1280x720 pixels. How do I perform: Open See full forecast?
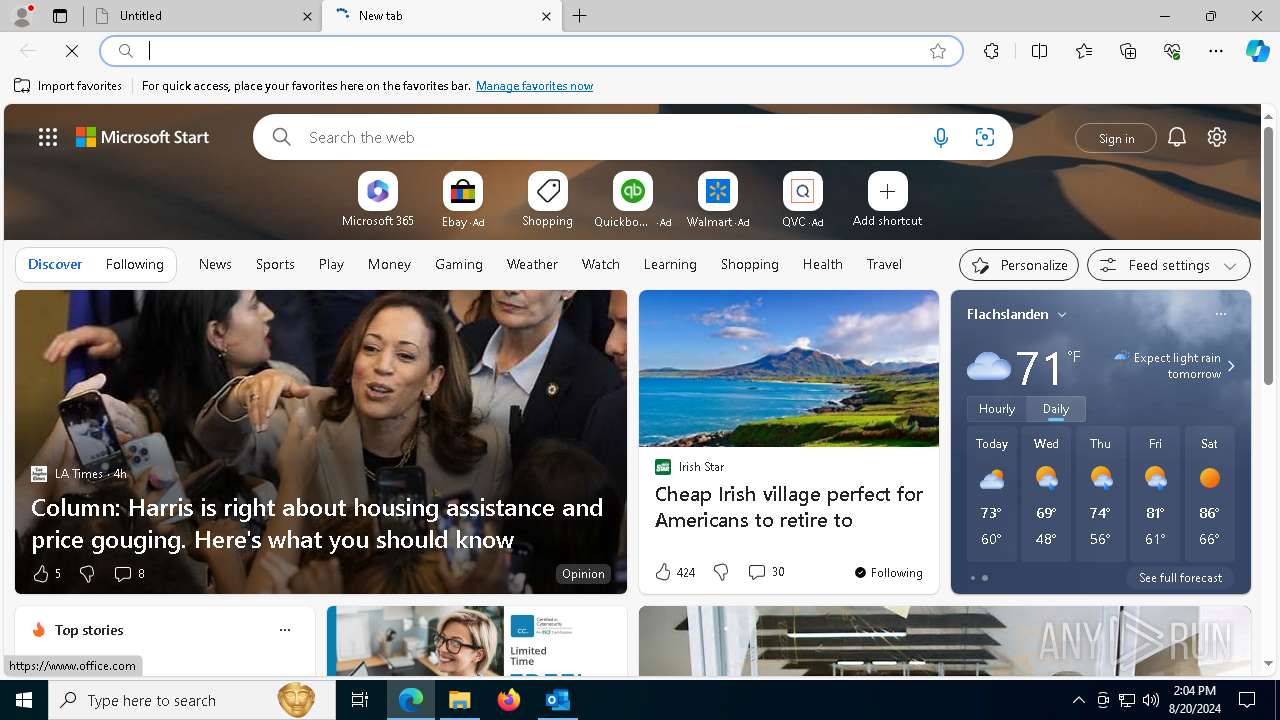pyautogui.click(x=1180, y=578)
